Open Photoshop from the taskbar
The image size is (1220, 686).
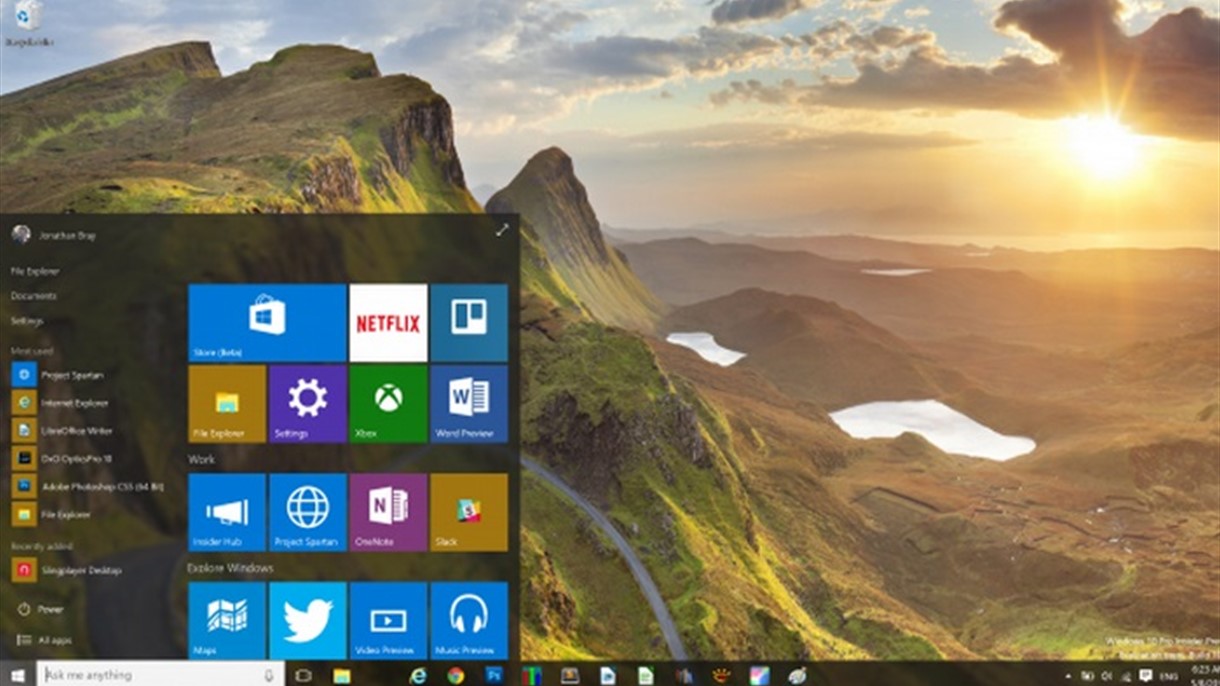pyautogui.click(x=494, y=675)
